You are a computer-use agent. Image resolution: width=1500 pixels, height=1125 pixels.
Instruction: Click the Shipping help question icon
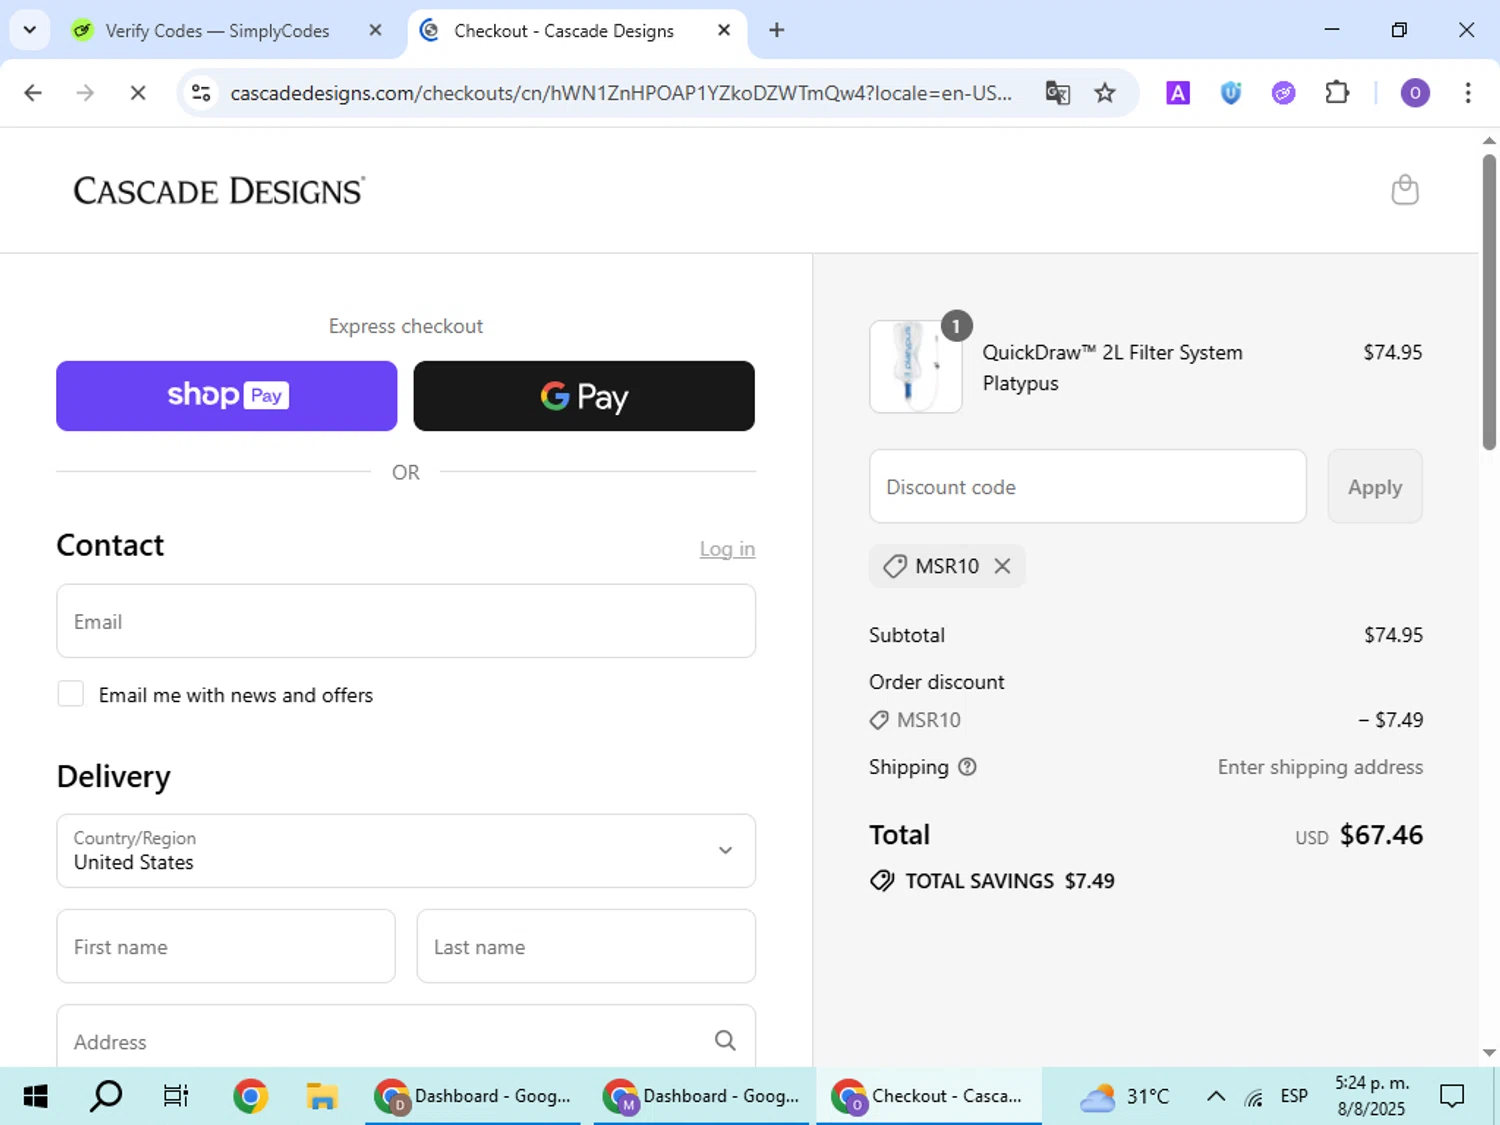[967, 767]
